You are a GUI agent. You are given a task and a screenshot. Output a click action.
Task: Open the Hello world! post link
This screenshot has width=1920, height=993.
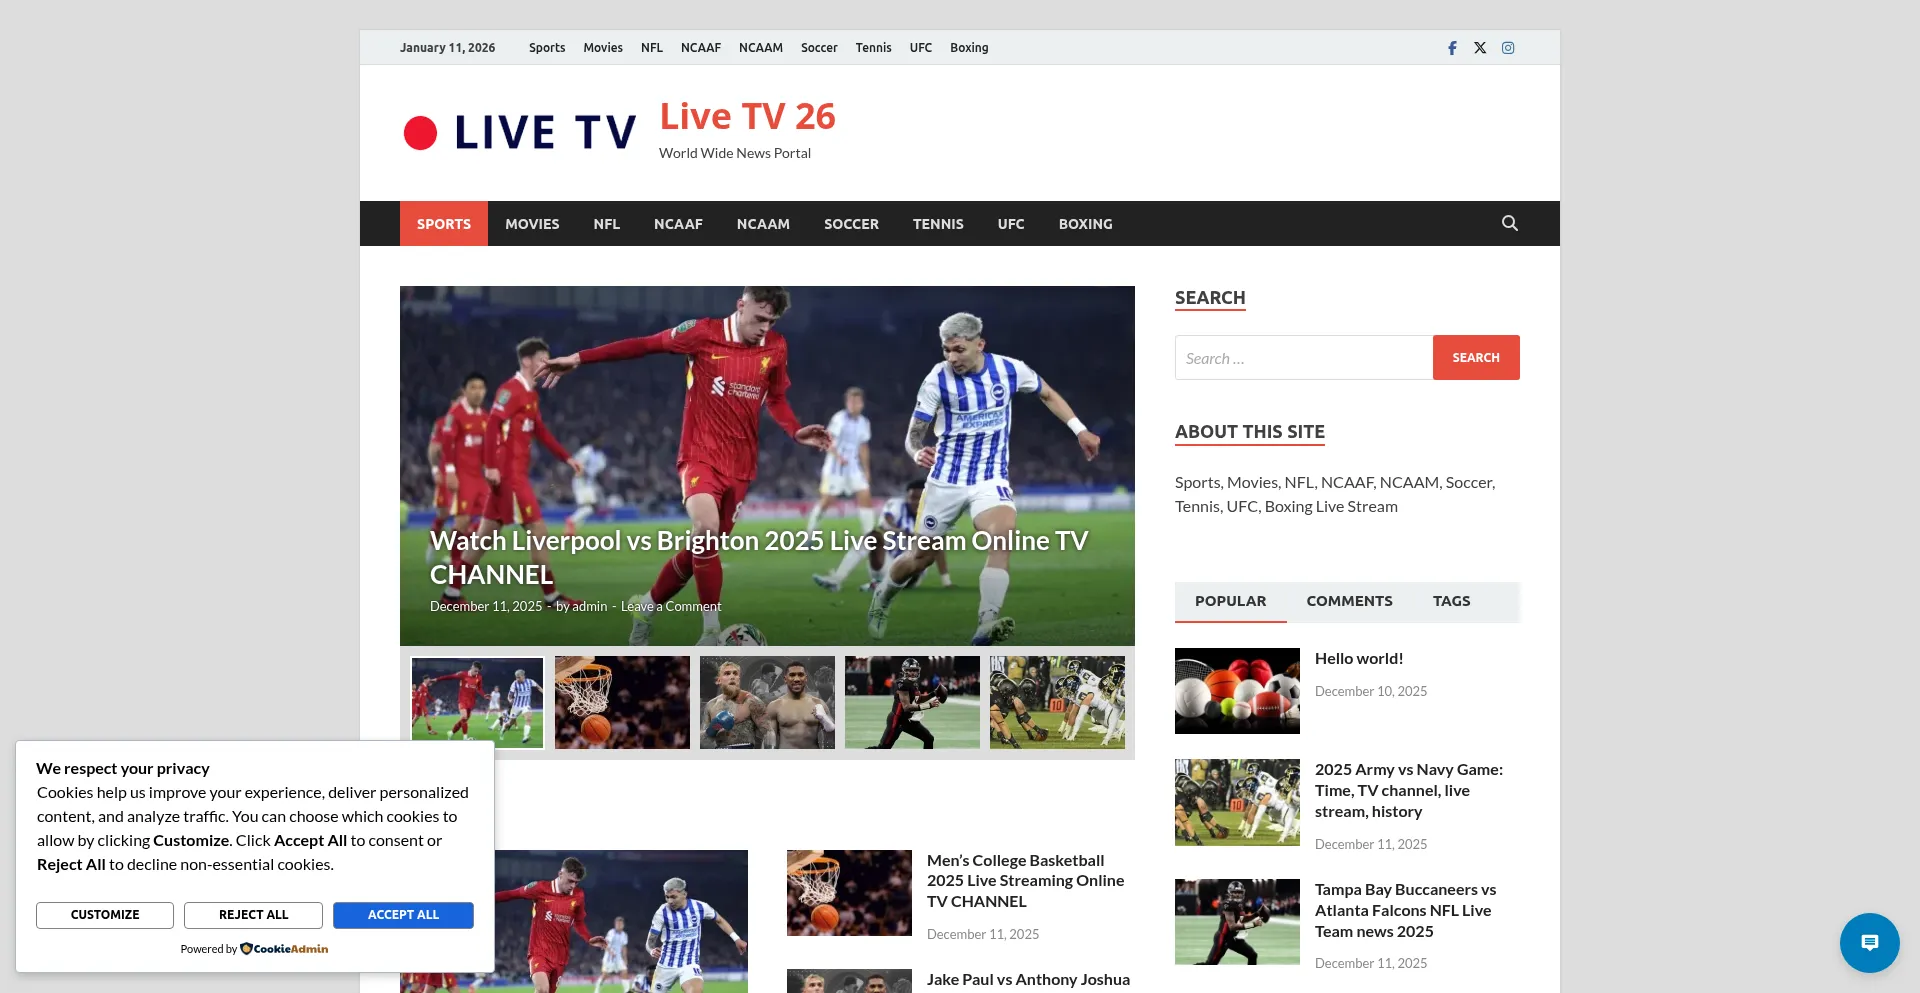(1358, 657)
